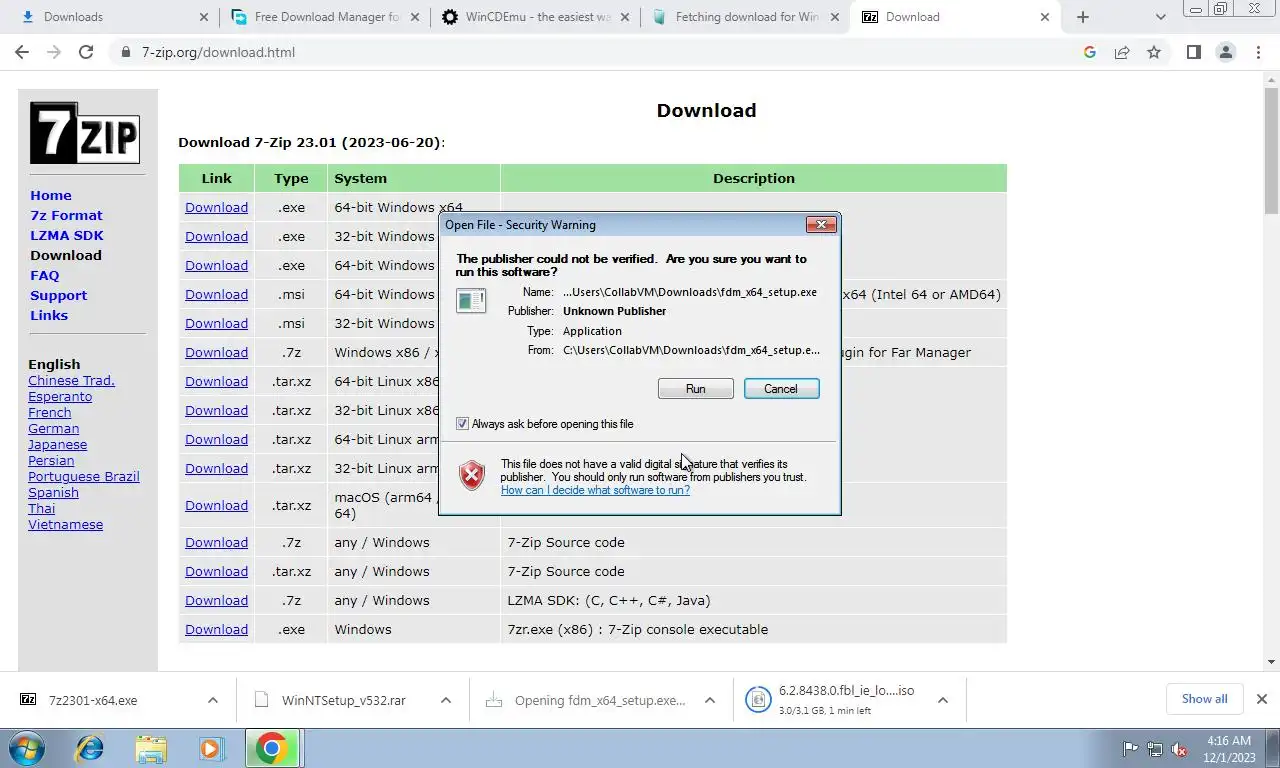1280x768 pixels.
Task: Close the Downloads tab
Action: (204, 17)
